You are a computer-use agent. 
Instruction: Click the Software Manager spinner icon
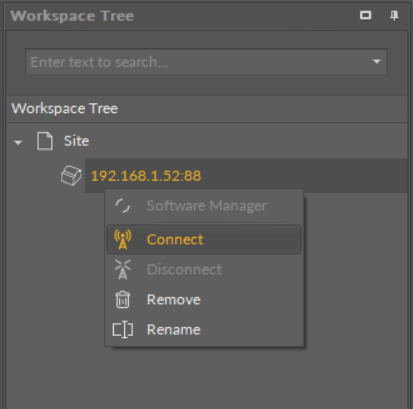pos(123,206)
